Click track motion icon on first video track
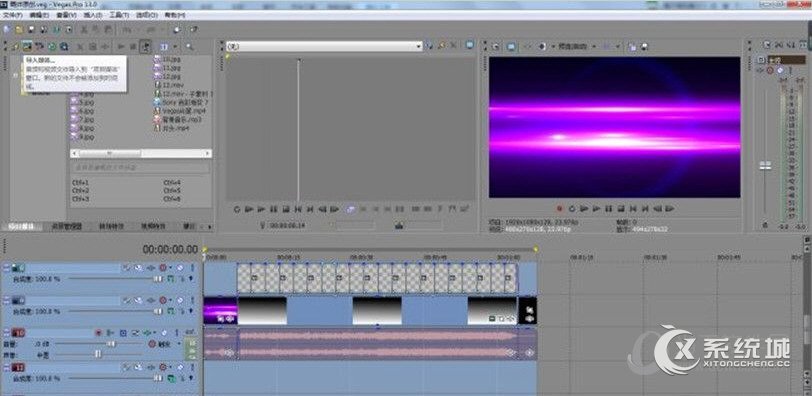 (127, 268)
